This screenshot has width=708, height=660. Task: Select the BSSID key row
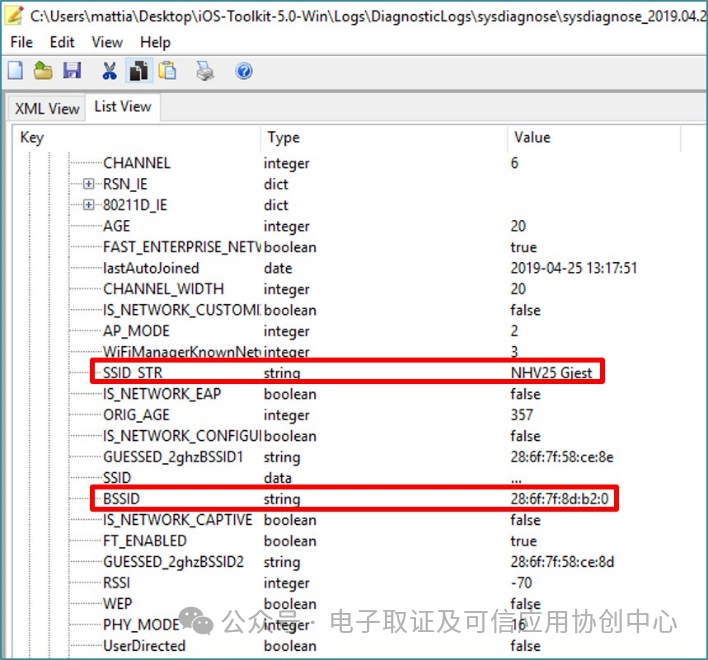tap(121, 499)
